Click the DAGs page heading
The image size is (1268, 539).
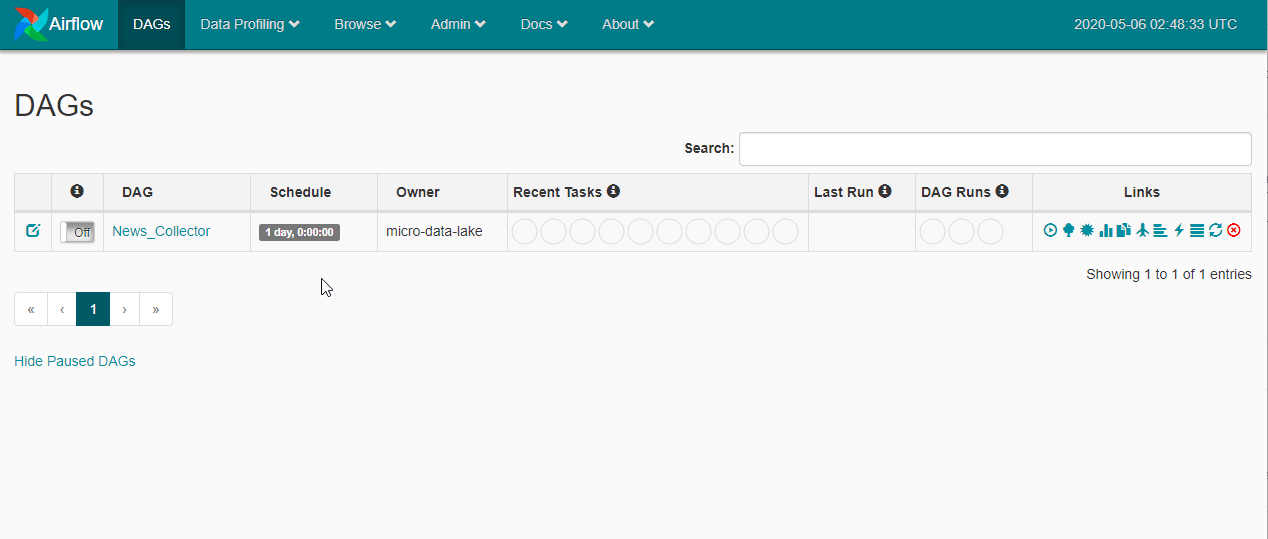[54, 106]
